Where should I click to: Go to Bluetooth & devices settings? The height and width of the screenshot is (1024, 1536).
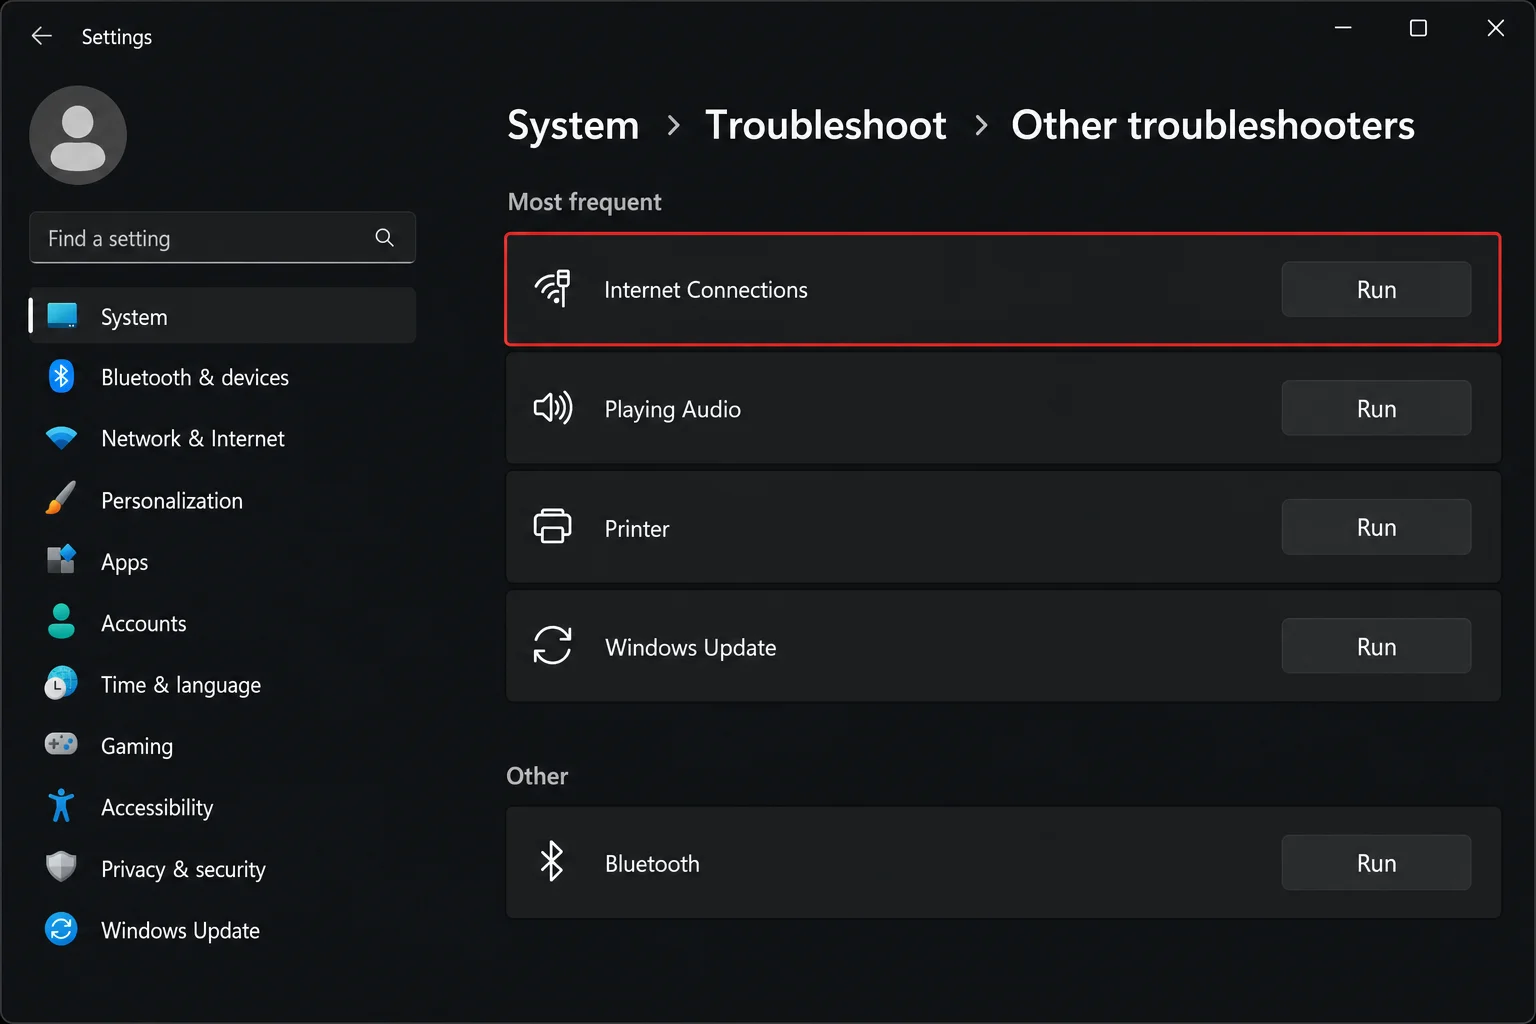tap(222, 377)
